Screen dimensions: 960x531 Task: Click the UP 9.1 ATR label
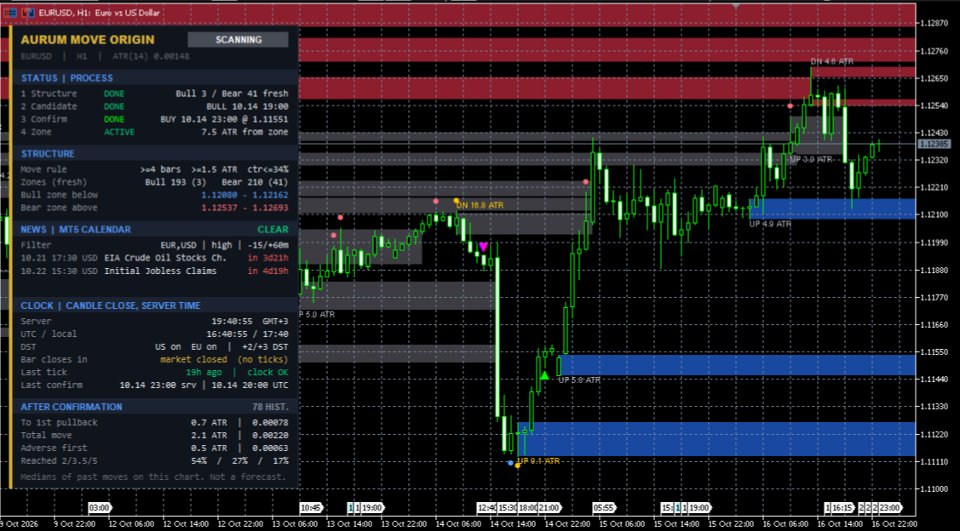pyautogui.click(x=538, y=461)
